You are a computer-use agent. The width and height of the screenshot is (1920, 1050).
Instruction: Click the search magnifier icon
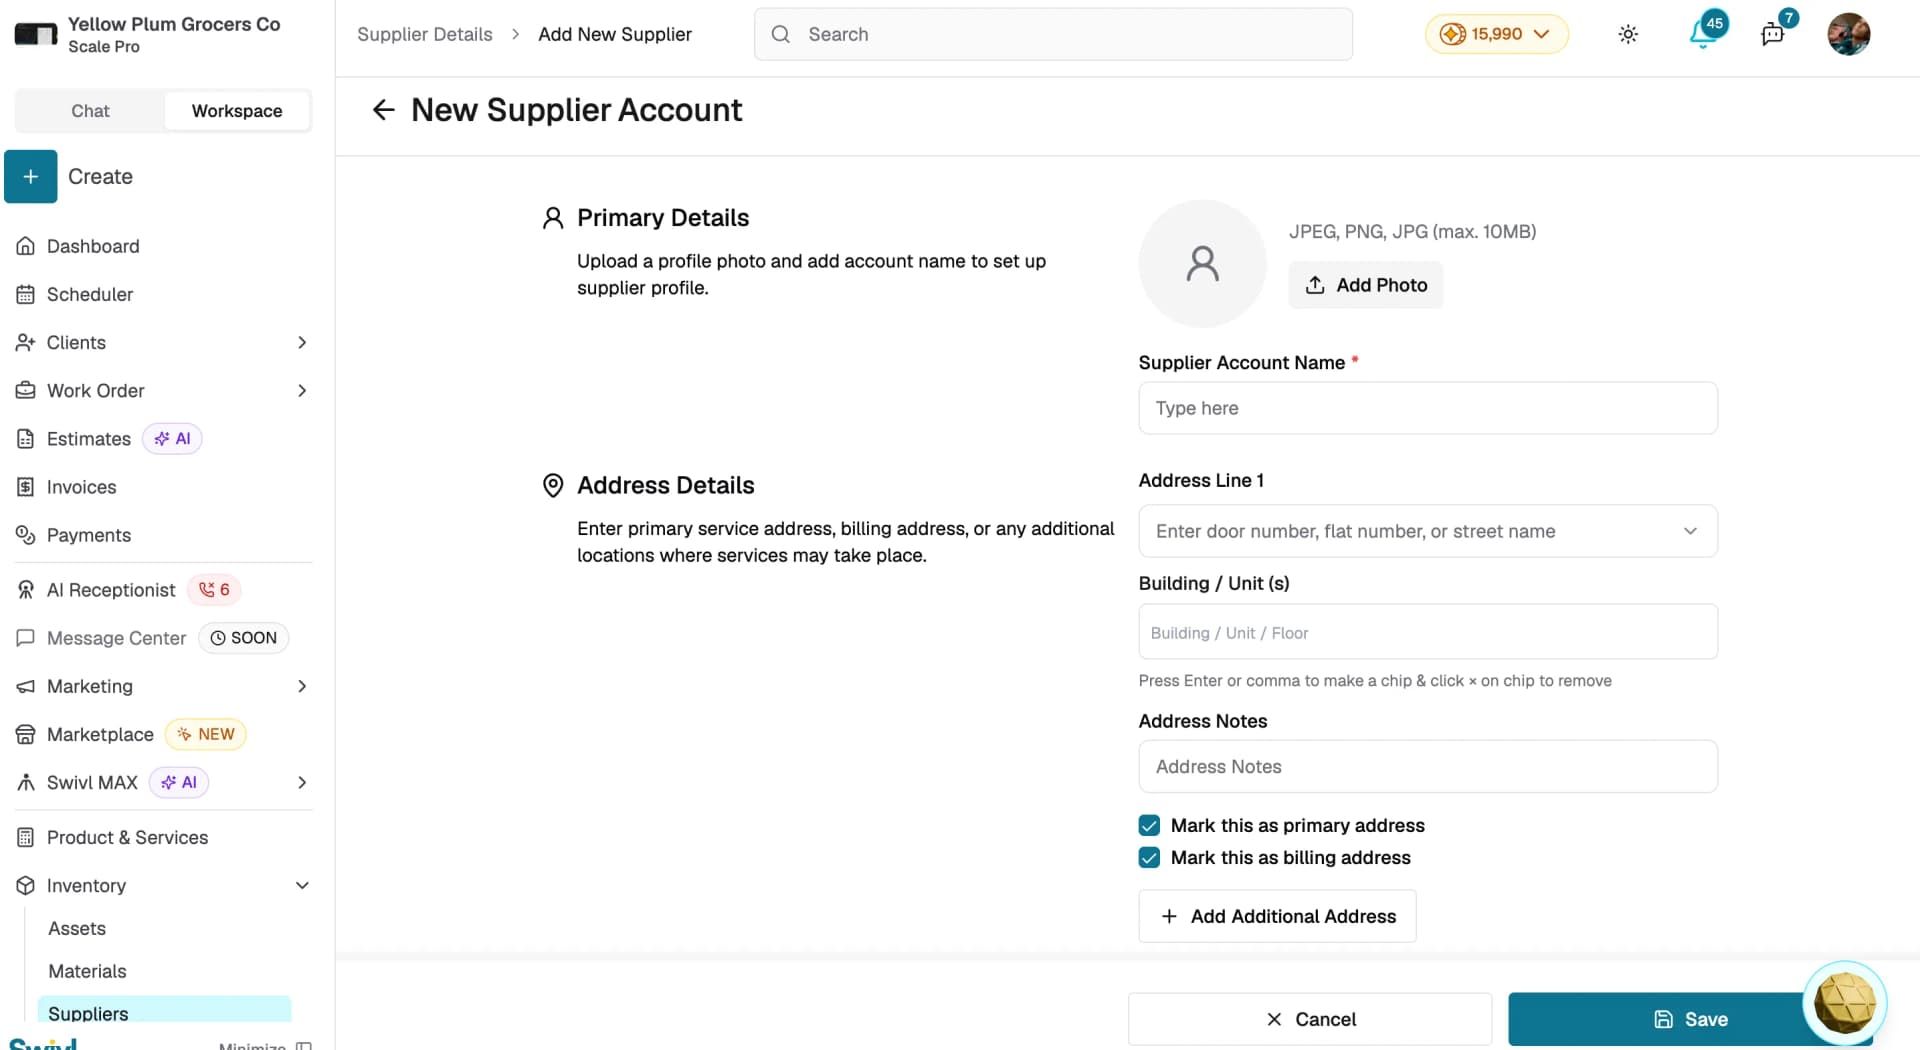(781, 34)
